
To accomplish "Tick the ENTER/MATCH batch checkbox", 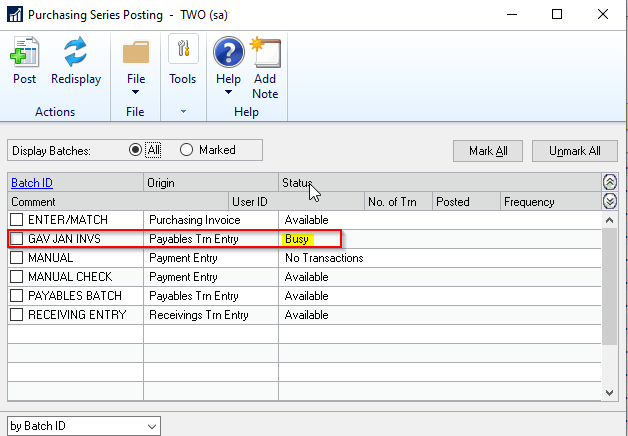I will click(17, 220).
